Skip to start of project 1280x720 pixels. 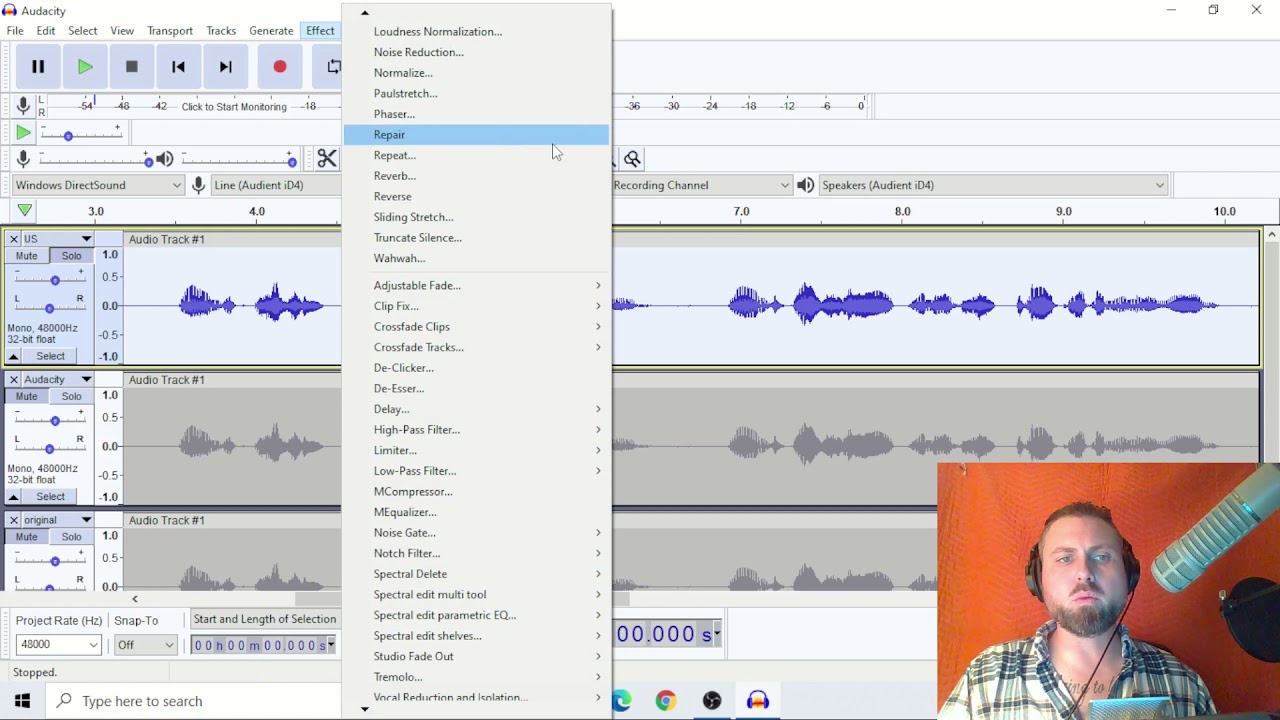click(178, 67)
